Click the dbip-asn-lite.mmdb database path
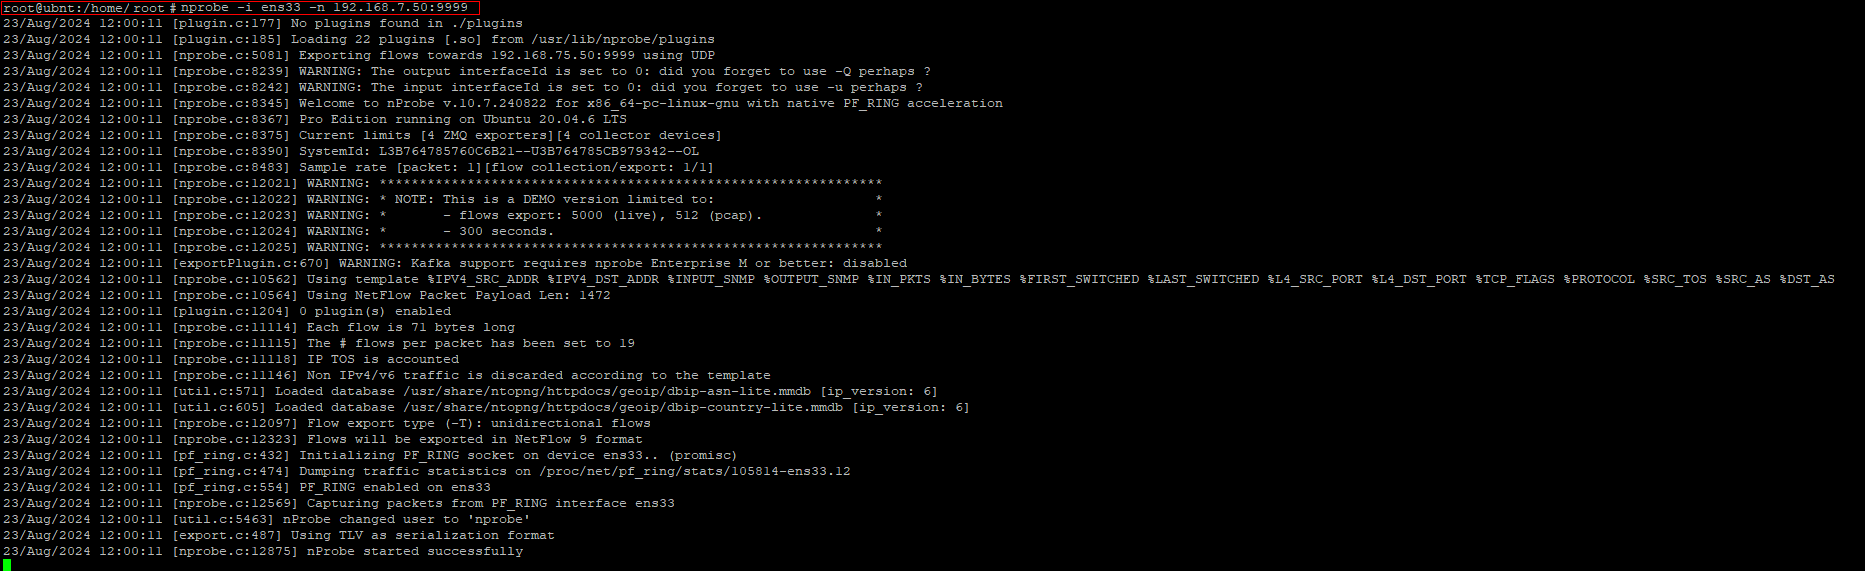Viewport: 1865px width, 571px height. point(607,391)
